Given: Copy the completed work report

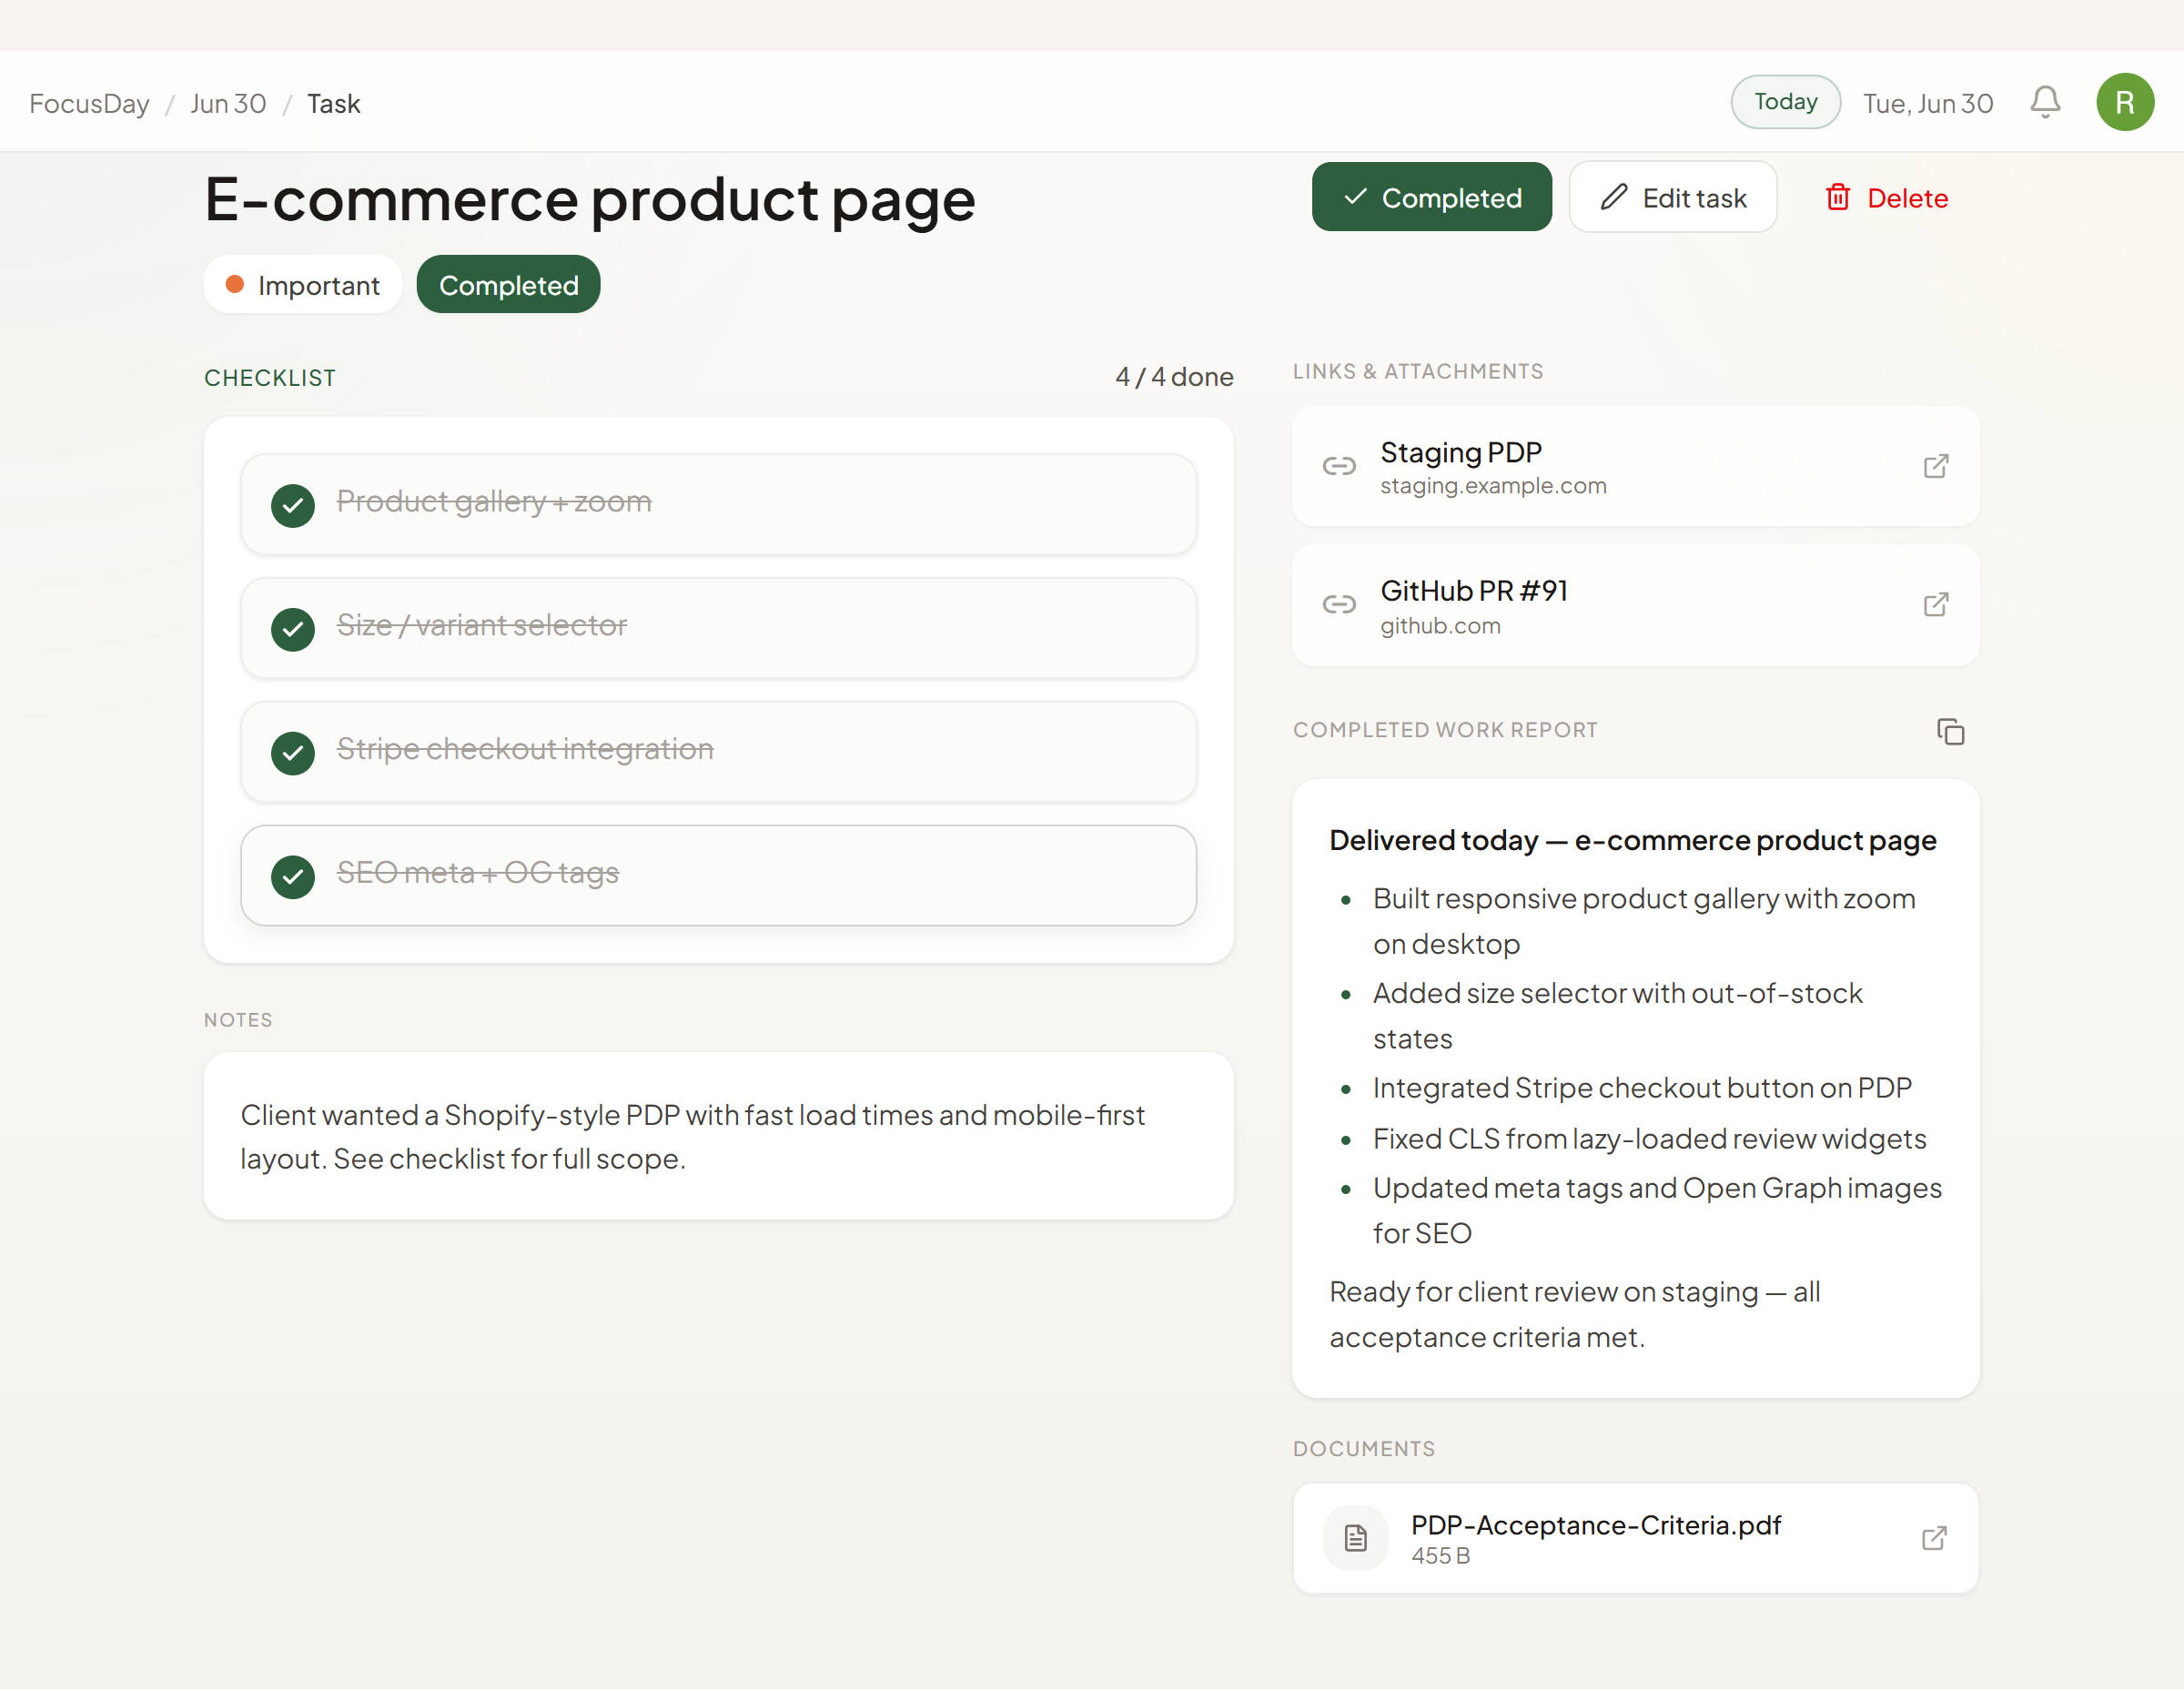Looking at the screenshot, I should click(x=1950, y=732).
